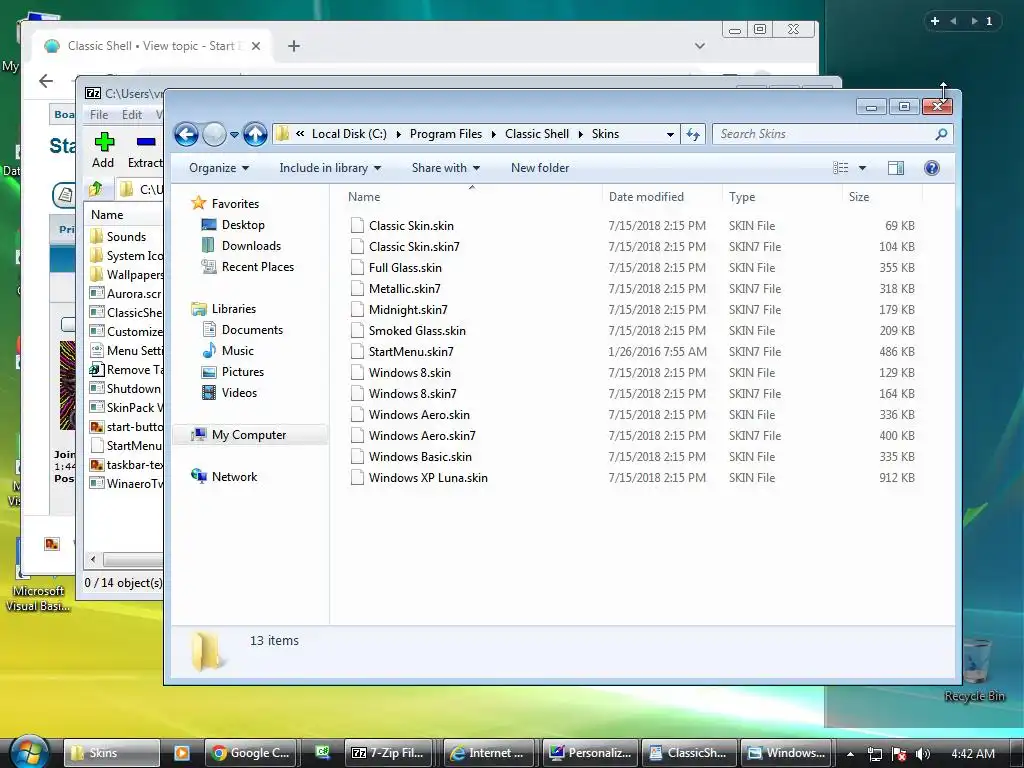
Task: Go back in Explorer navigation
Action: coord(186,135)
